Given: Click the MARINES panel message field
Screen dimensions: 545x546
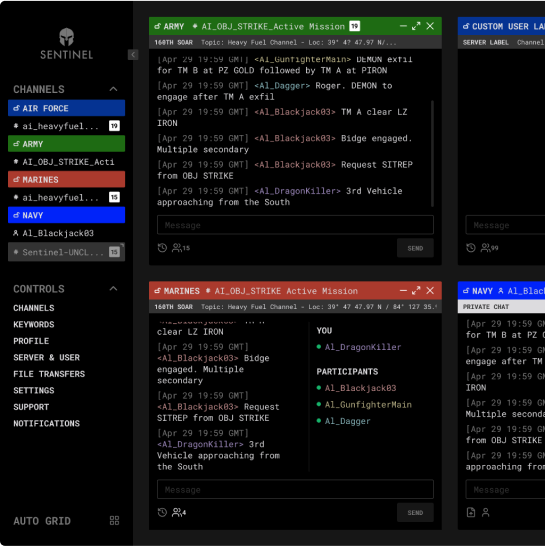Looking at the screenshot, I should (x=295, y=489).
